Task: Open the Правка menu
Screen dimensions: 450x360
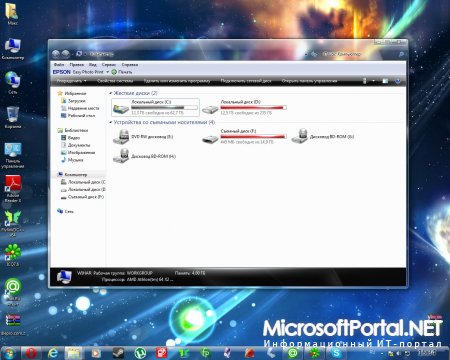Action: point(77,64)
